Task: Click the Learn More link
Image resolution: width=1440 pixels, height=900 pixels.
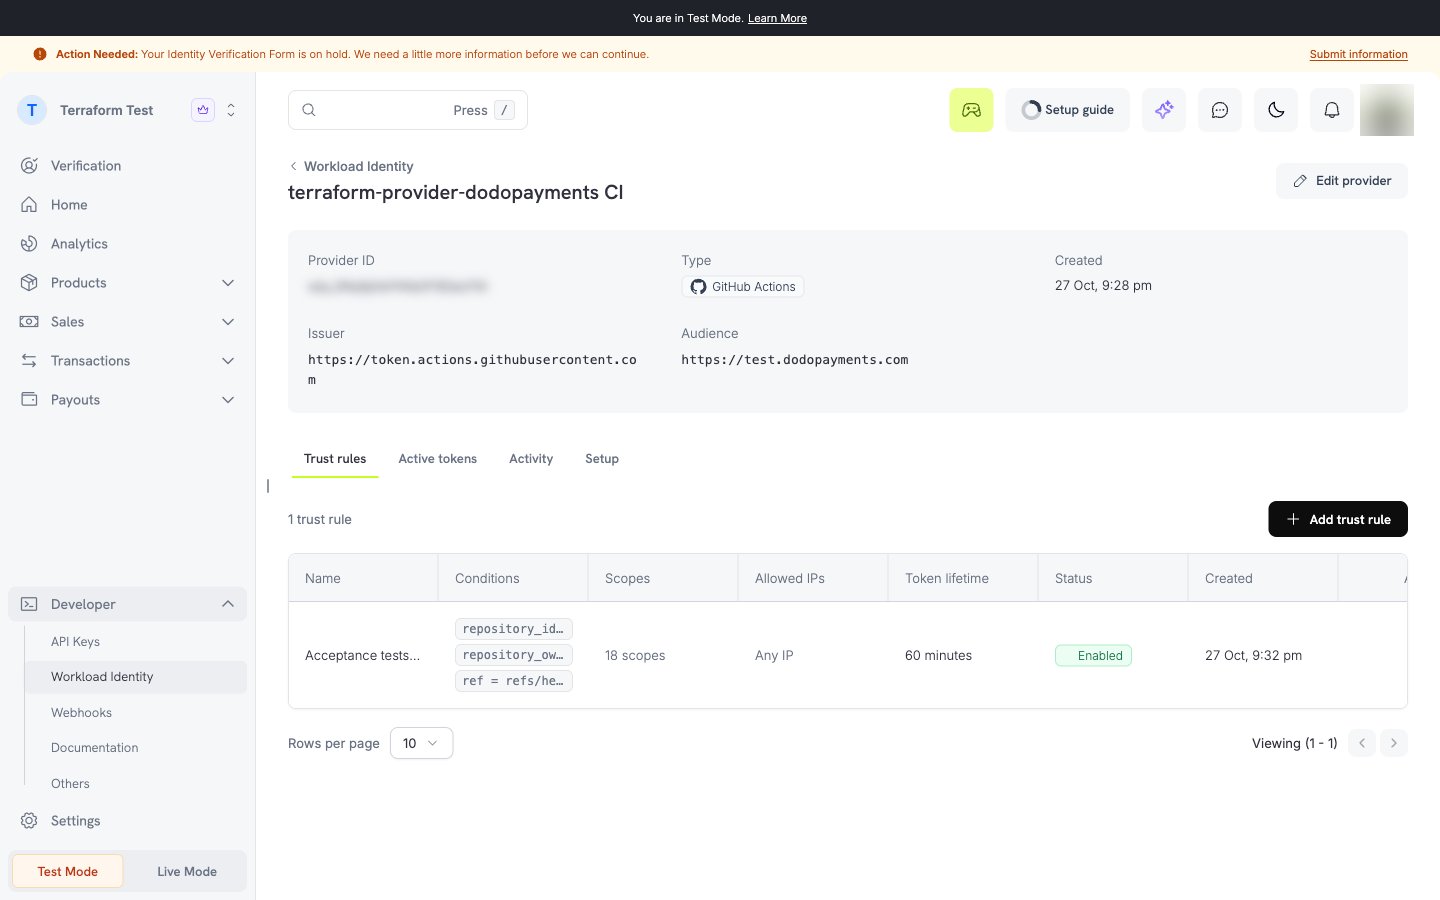Action: (x=777, y=18)
